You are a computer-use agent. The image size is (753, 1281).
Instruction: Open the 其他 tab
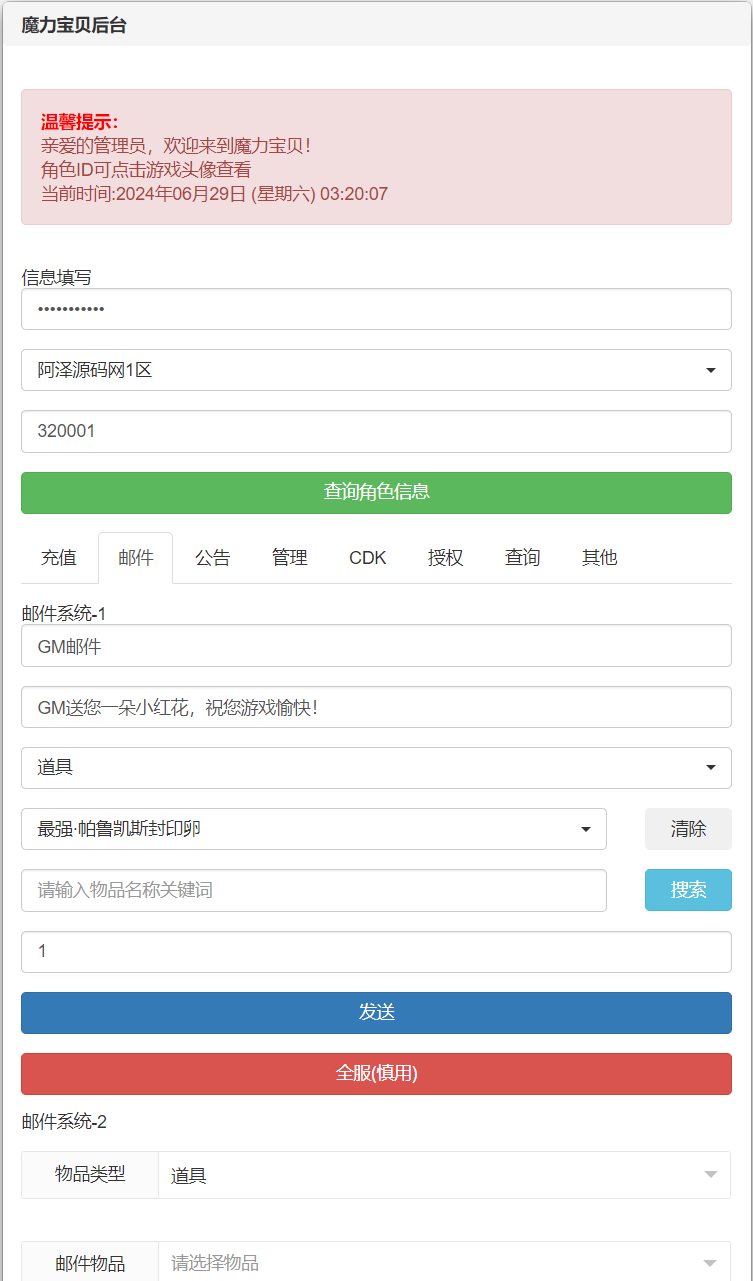click(x=600, y=558)
